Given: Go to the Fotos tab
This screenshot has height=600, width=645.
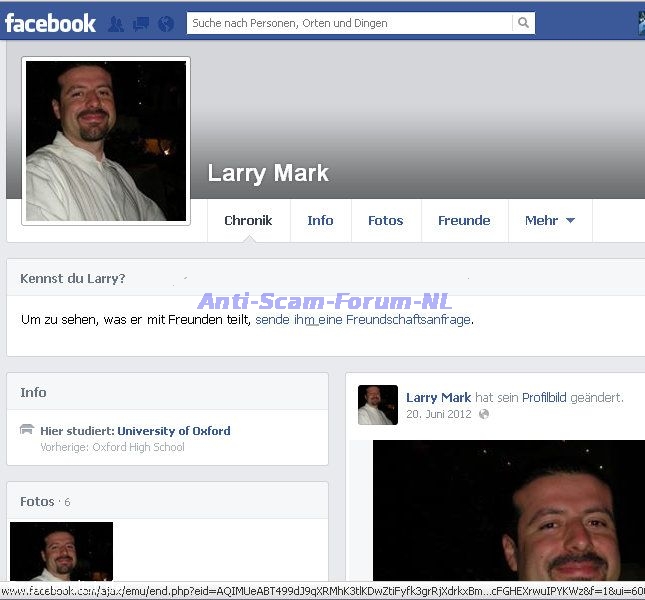Looking at the screenshot, I should [x=385, y=221].
